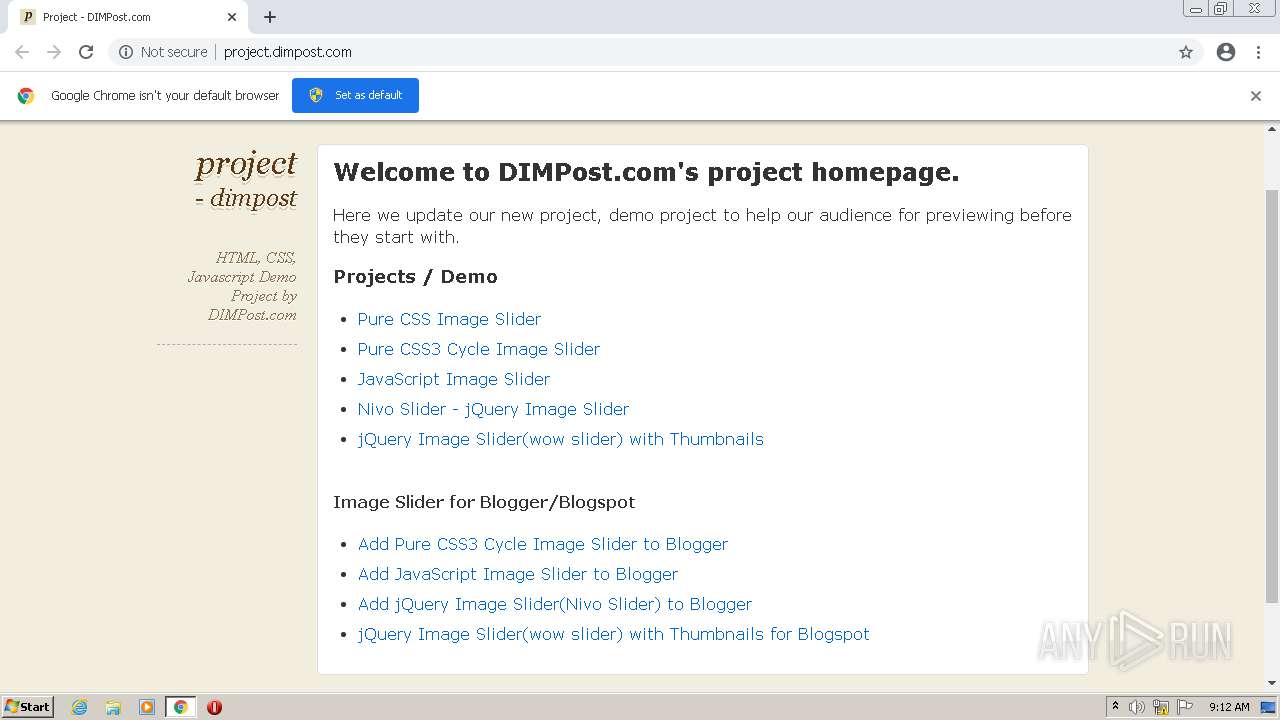Viewport: 1280px width, 720px height.
Task: Click the Action Center flag icon
Action: click(1184, 707)
